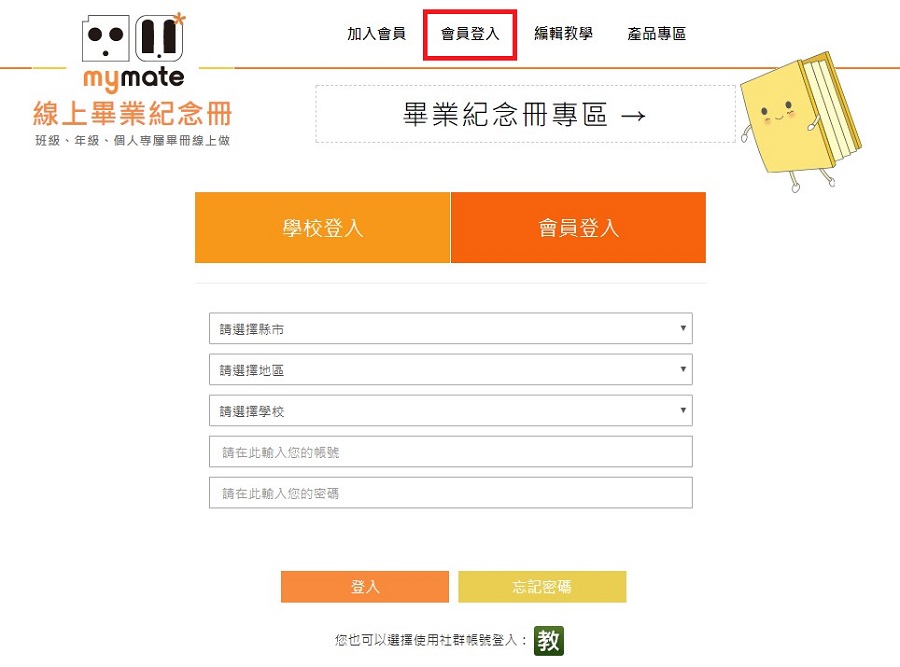Click the mymate logo icon
Viewport: 900px width, 667px height.
pyautogui.click(x=133, y=50)
